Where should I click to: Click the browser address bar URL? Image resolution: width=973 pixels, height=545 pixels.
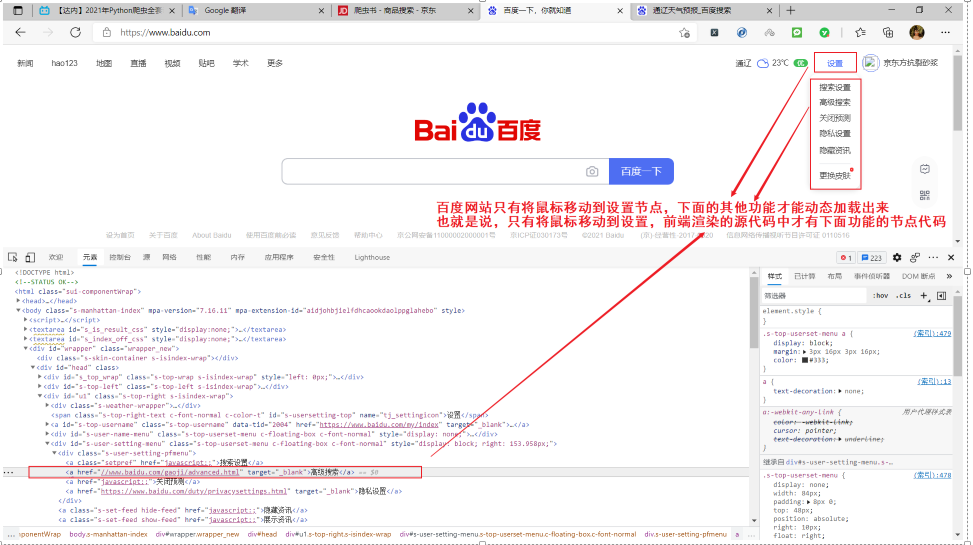(165, 32)
